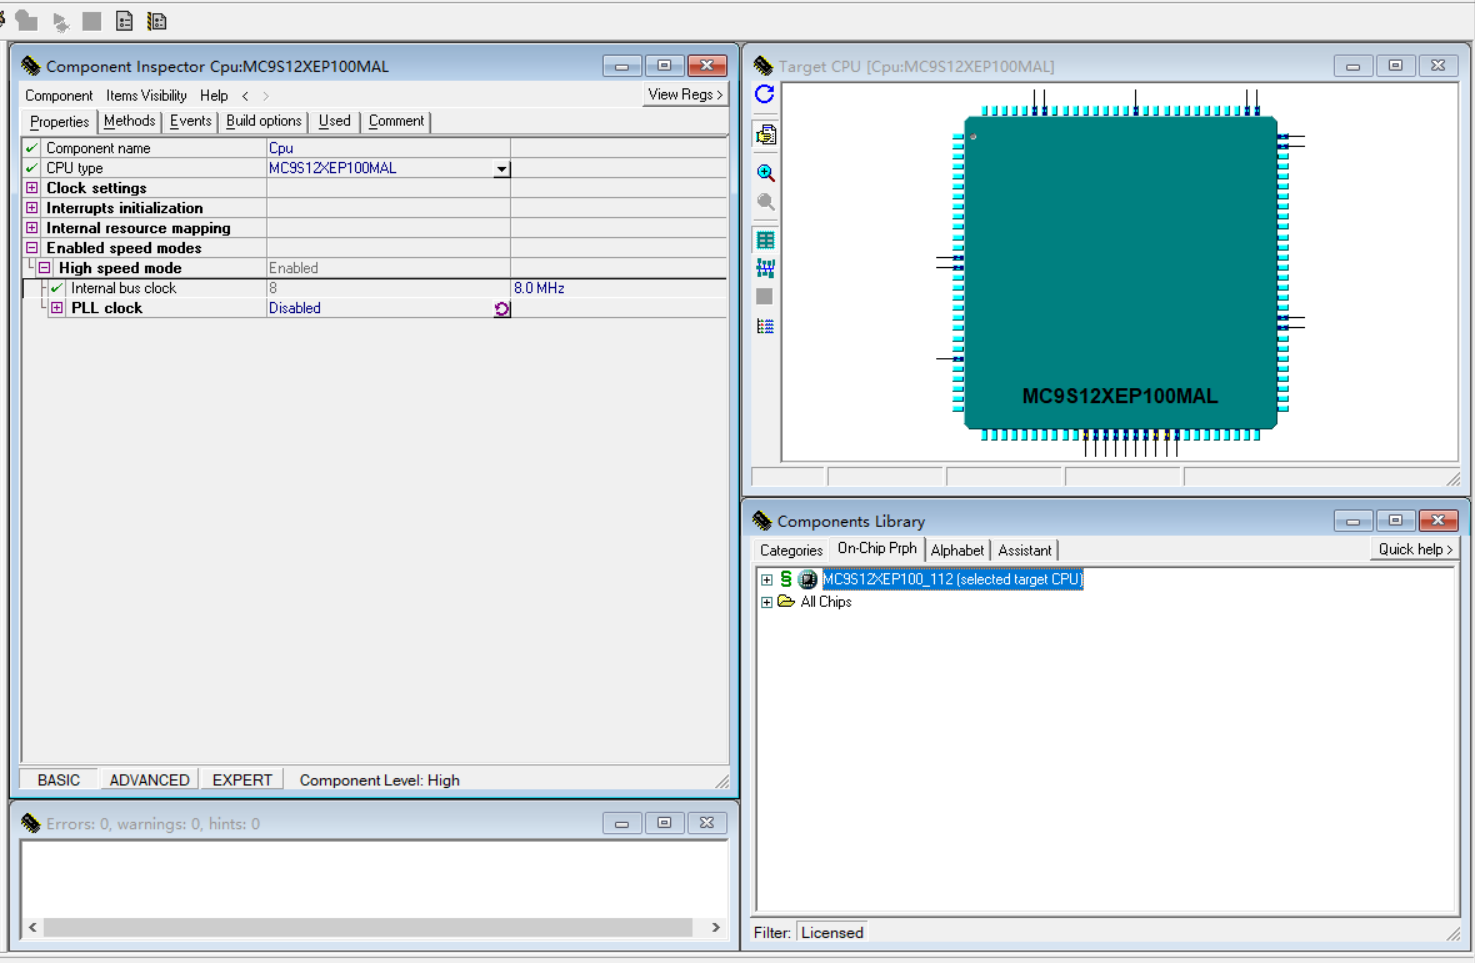Click the MC9S12XEP100MAL chip package graphic
Image resolution: width=1475 pixels, height=963 pixels.
(x=1120, y=273)
